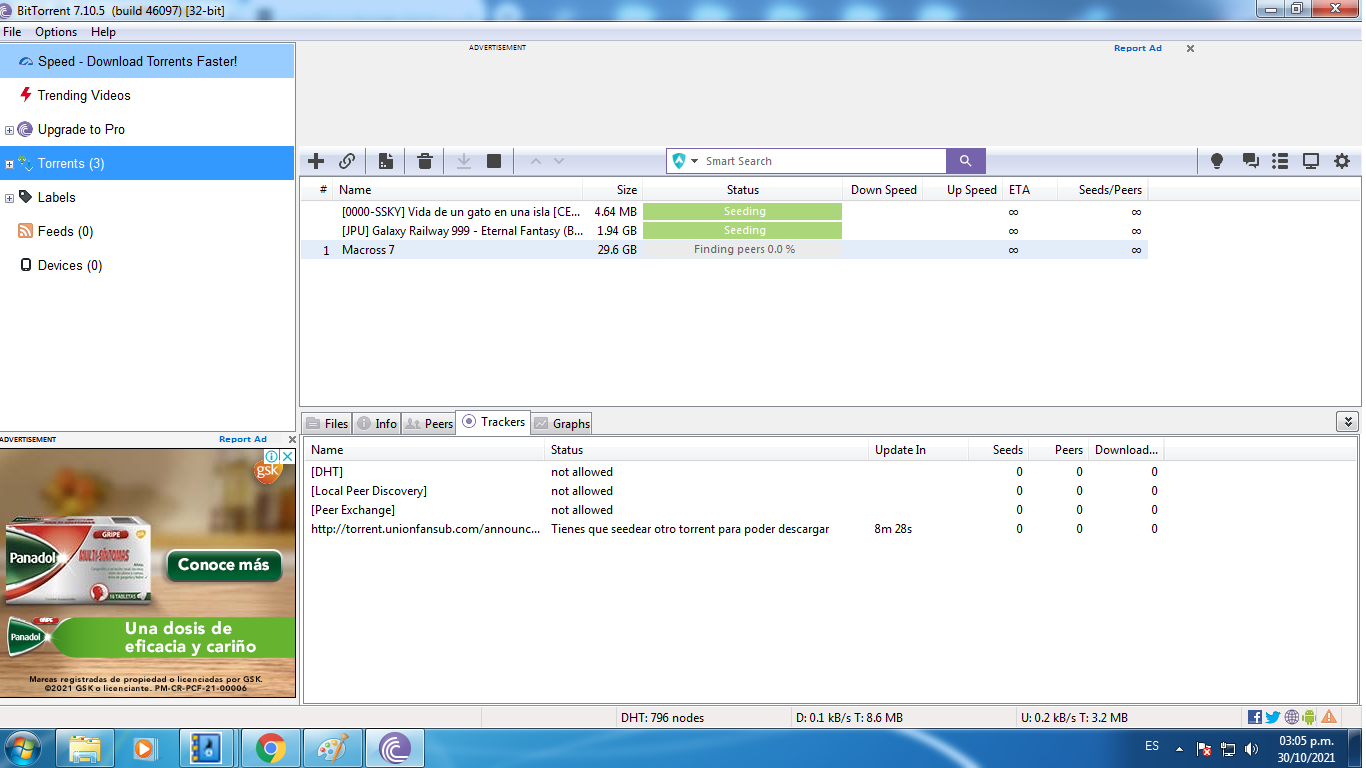Open Facebook icon in status bar
Image resolution: width=1366 pixels, height=768 pixels.
click(x=1255, y=717)
